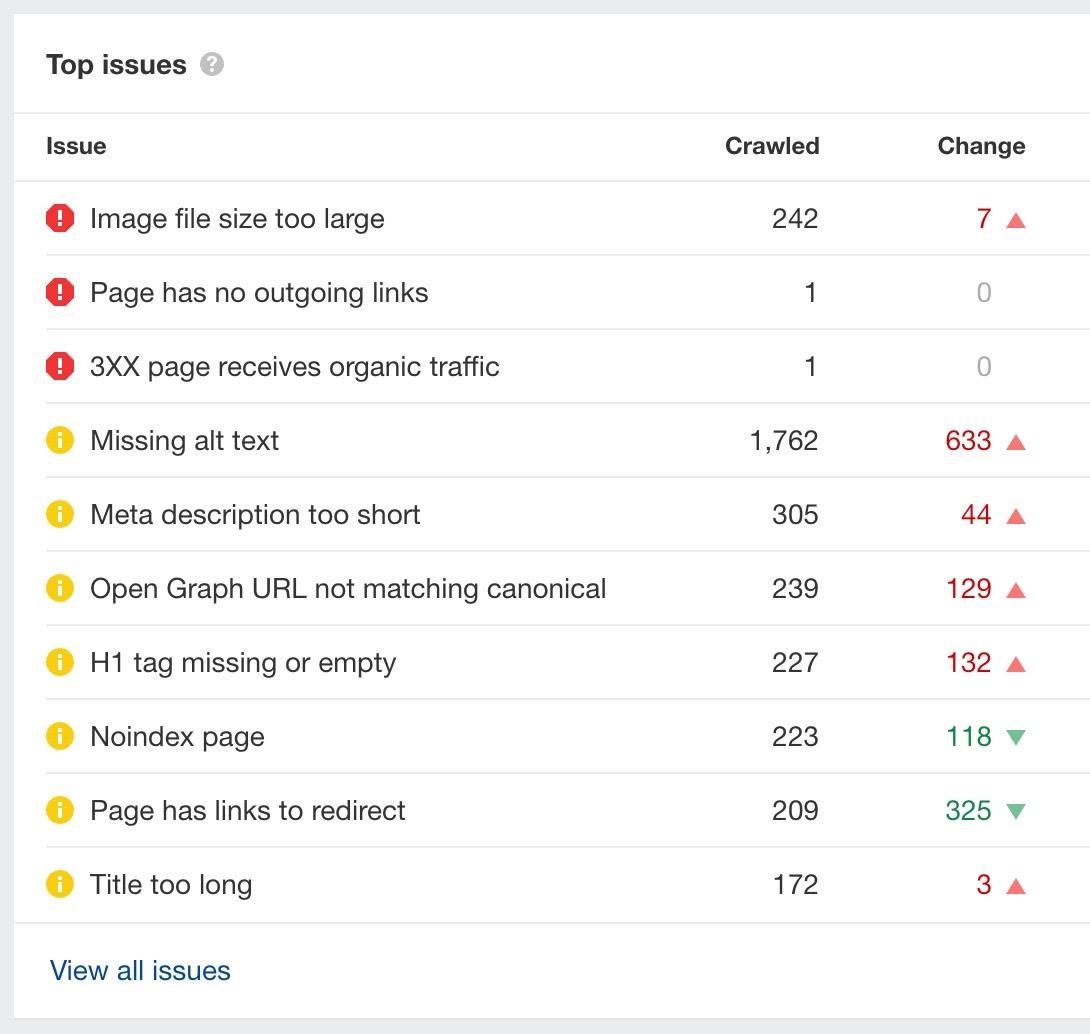
Task: Click green down arrow in Noindex page row
Action: point(1016,738)
